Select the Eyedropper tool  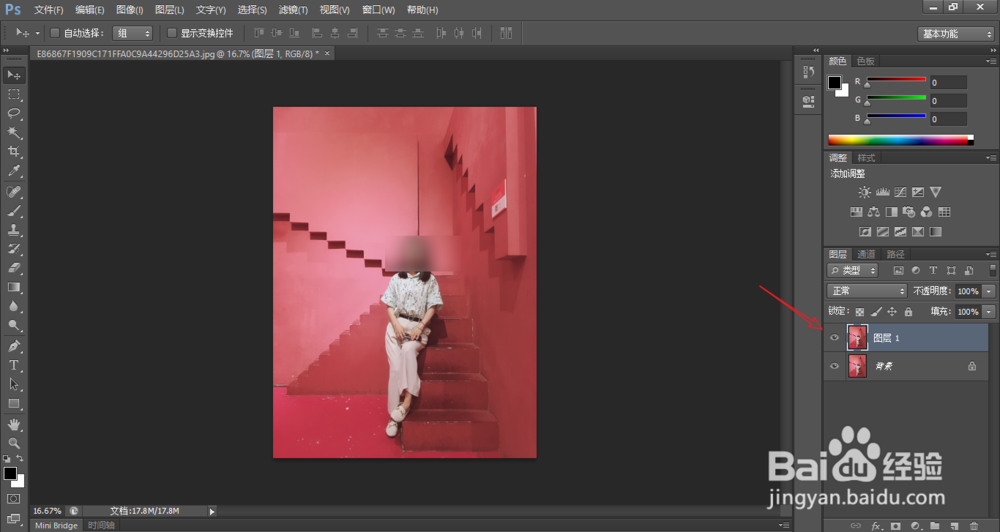(13, 171)
